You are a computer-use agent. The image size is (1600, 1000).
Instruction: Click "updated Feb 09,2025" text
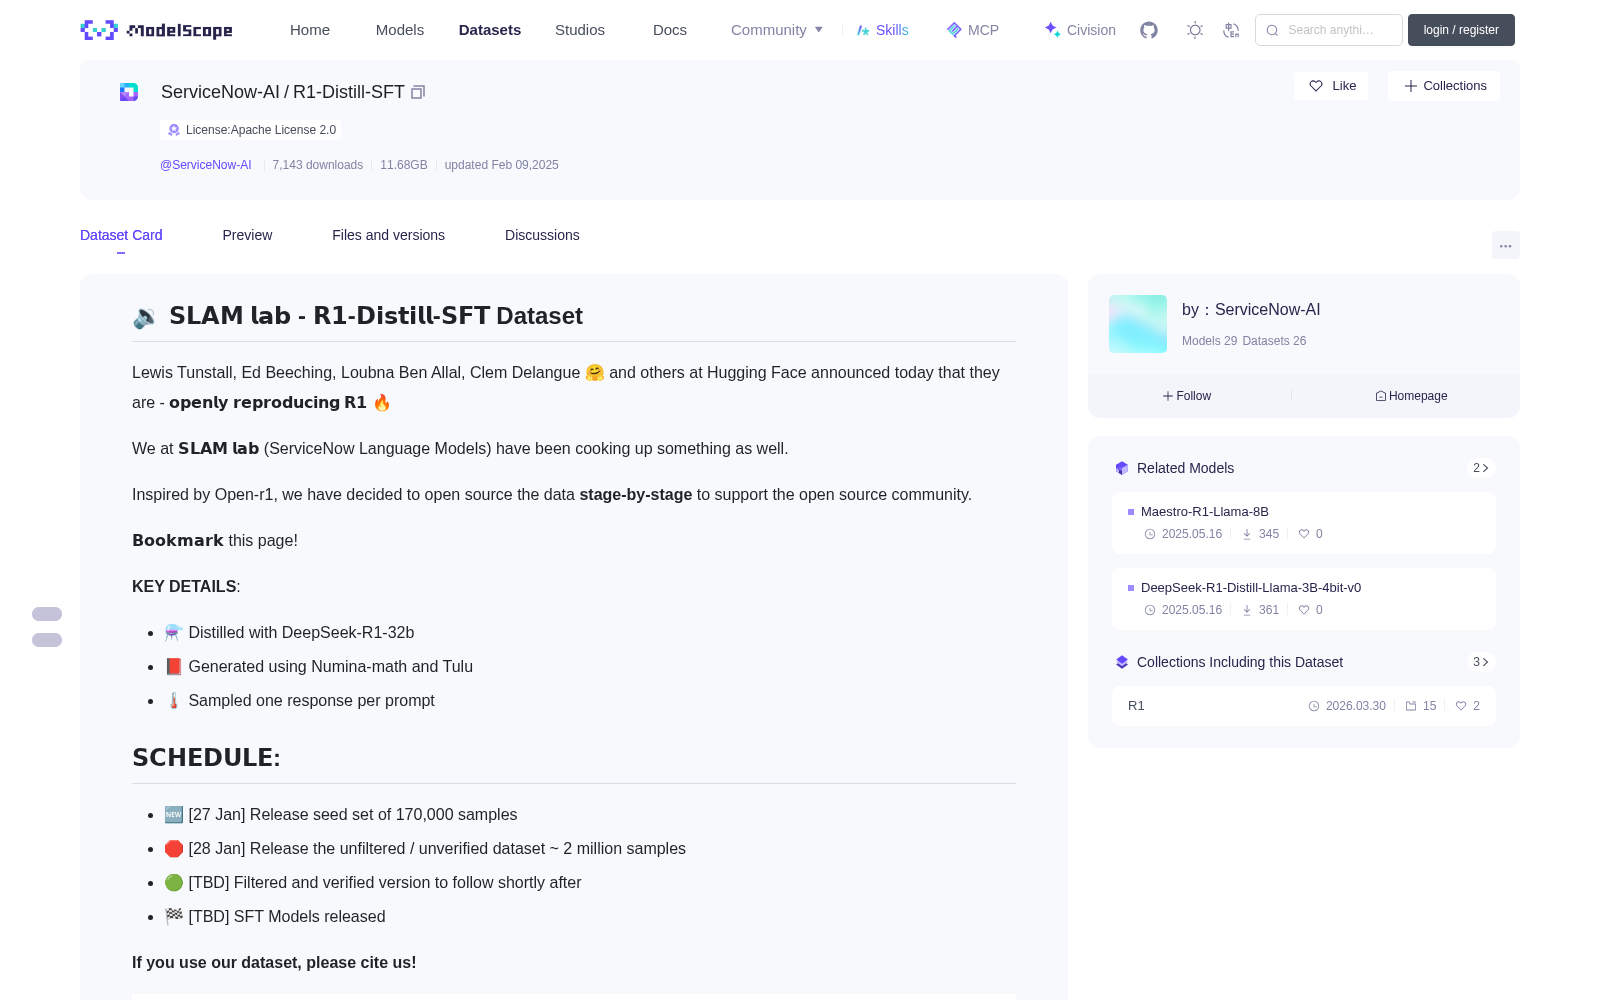502,165
